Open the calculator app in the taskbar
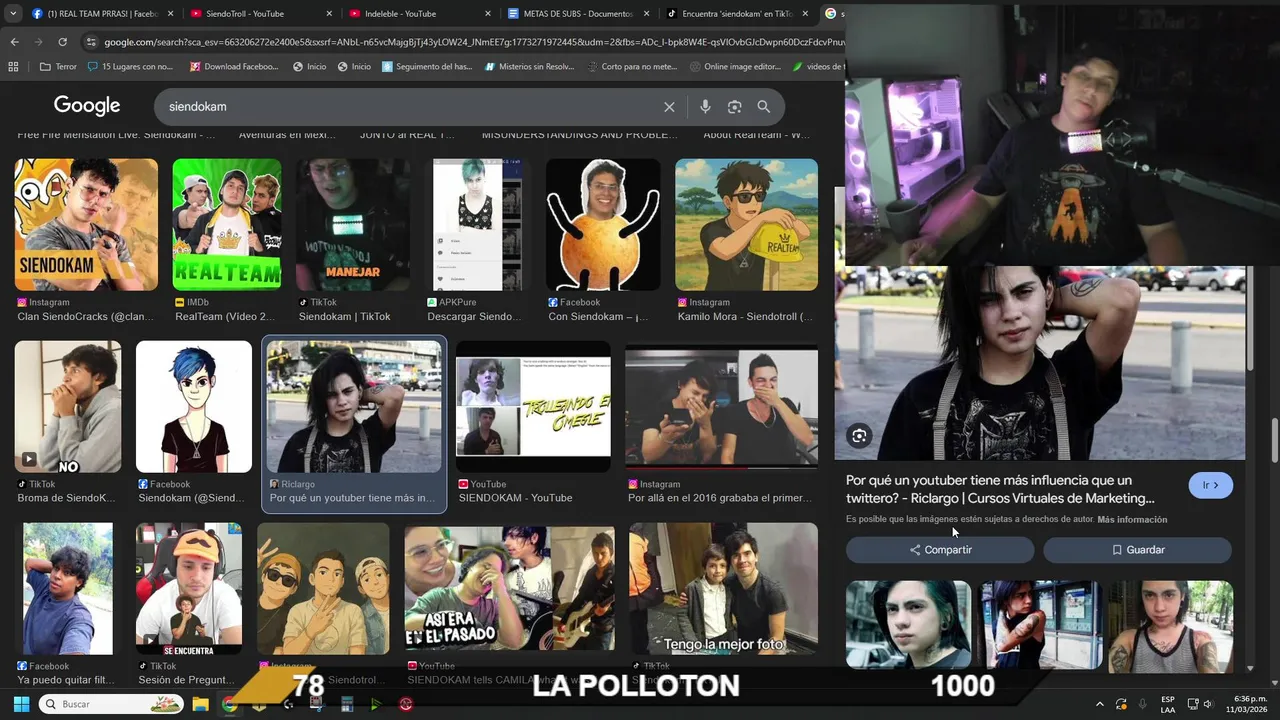The width and height of the screenshot is (1280, 720). click(347, 704)
